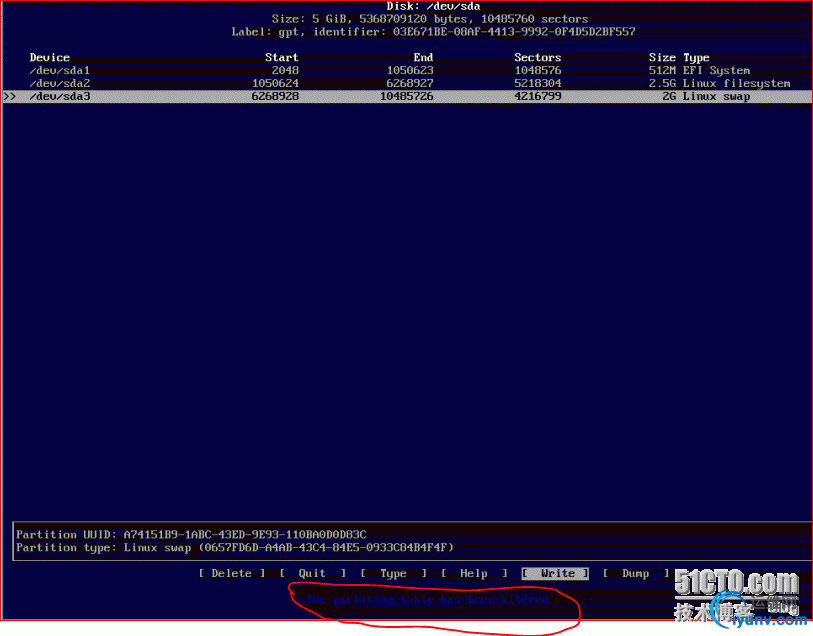813x636 pixels.
Task: Click end sector 10485726
Action: tap(406, 96)
